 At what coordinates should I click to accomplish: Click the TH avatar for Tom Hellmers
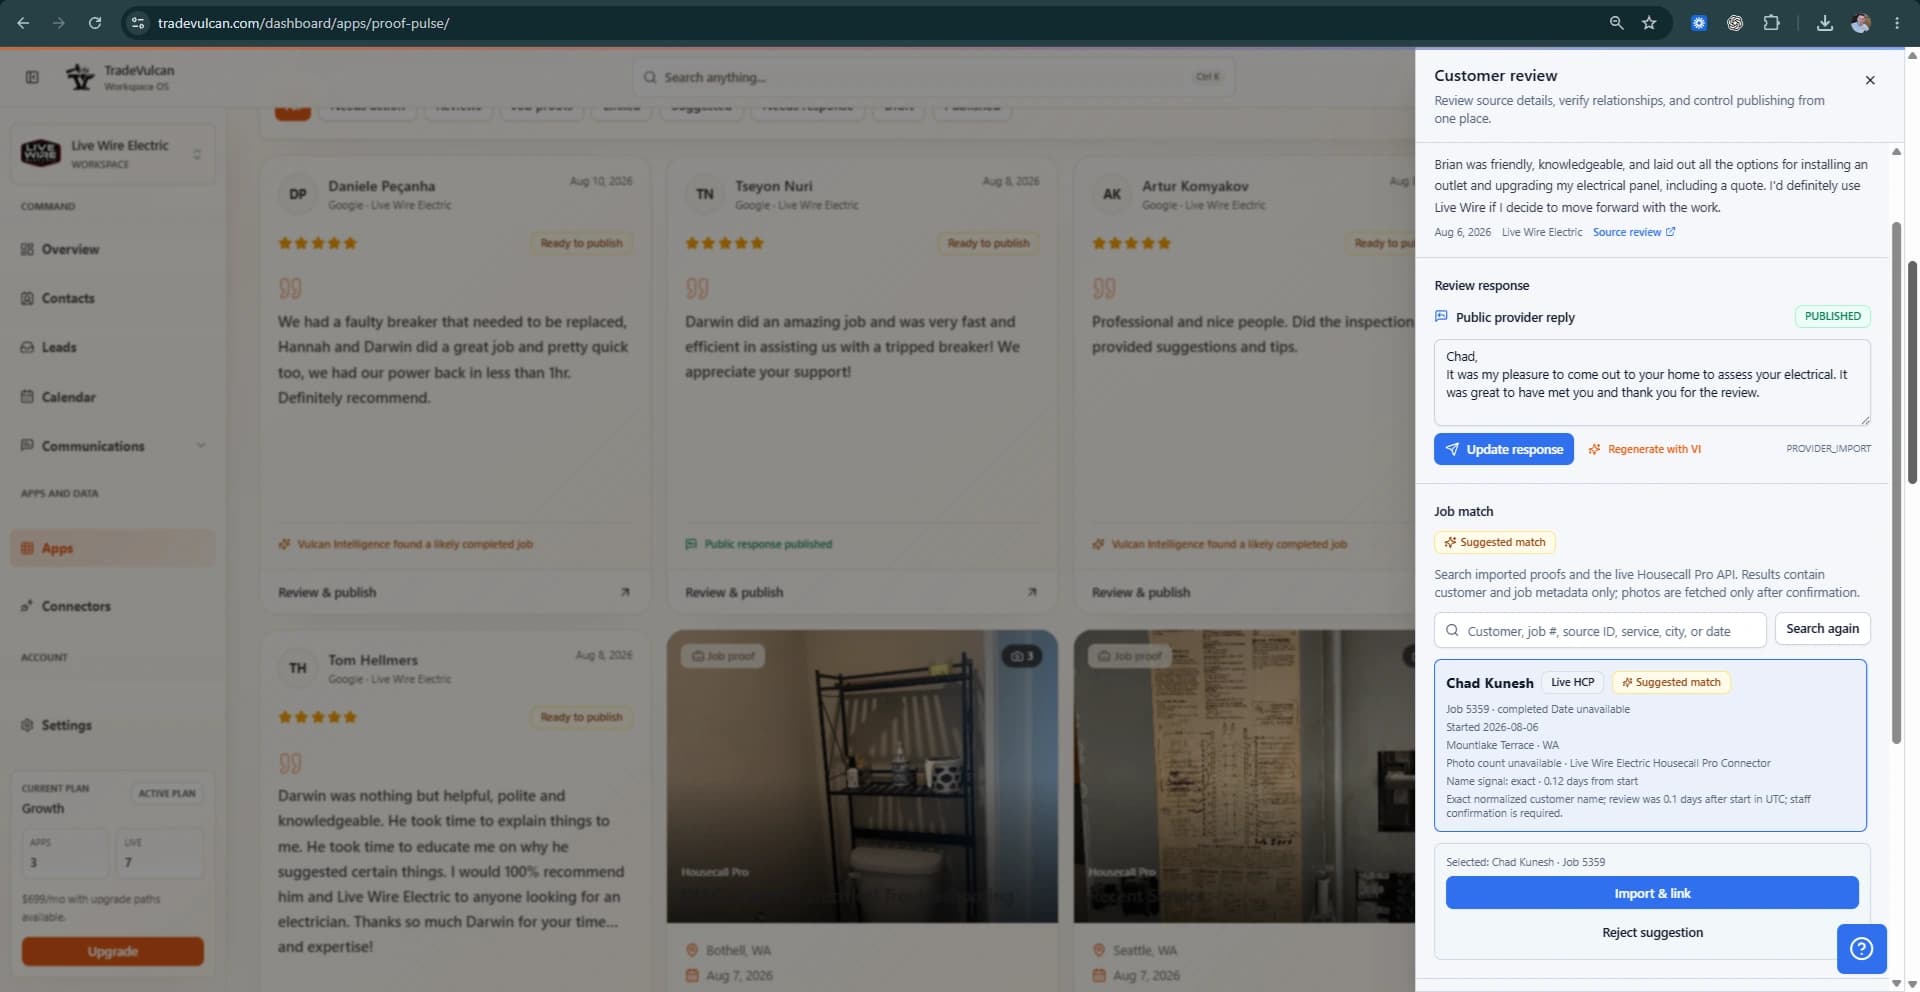point(298,668)
